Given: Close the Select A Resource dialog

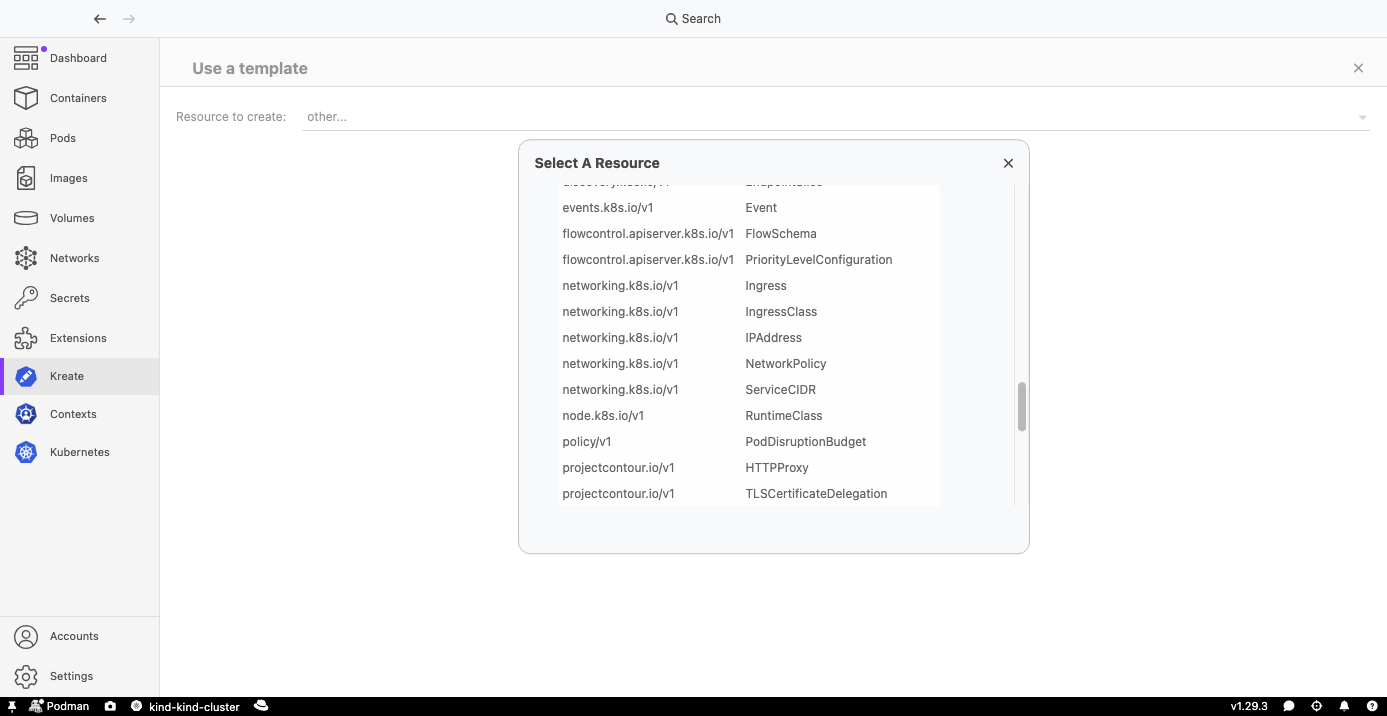Looking at the screenshot, I should tap(1008, 163).
